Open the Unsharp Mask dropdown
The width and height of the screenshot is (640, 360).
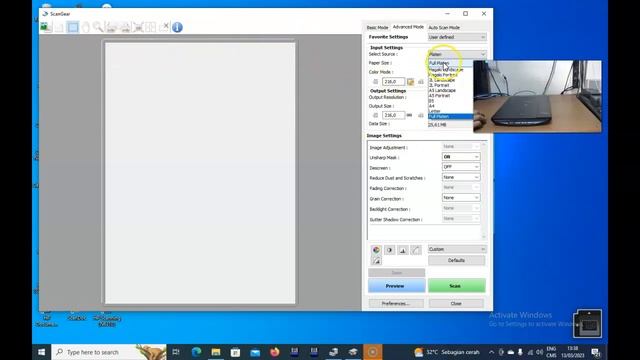(461, 157)
